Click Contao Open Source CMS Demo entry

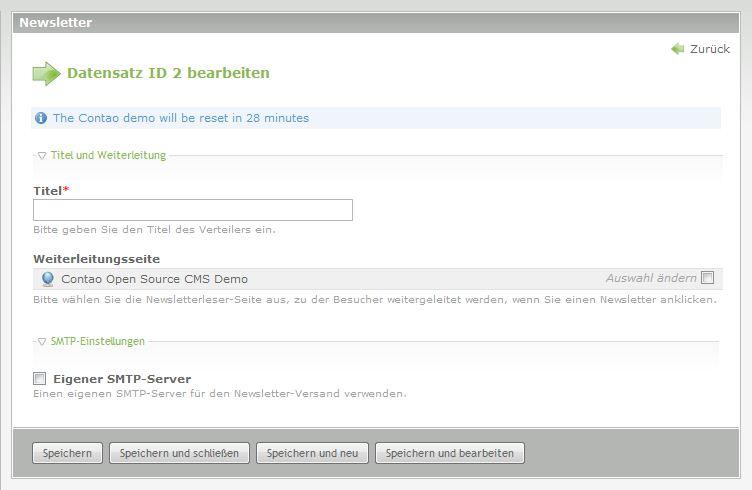coord(154,279)
